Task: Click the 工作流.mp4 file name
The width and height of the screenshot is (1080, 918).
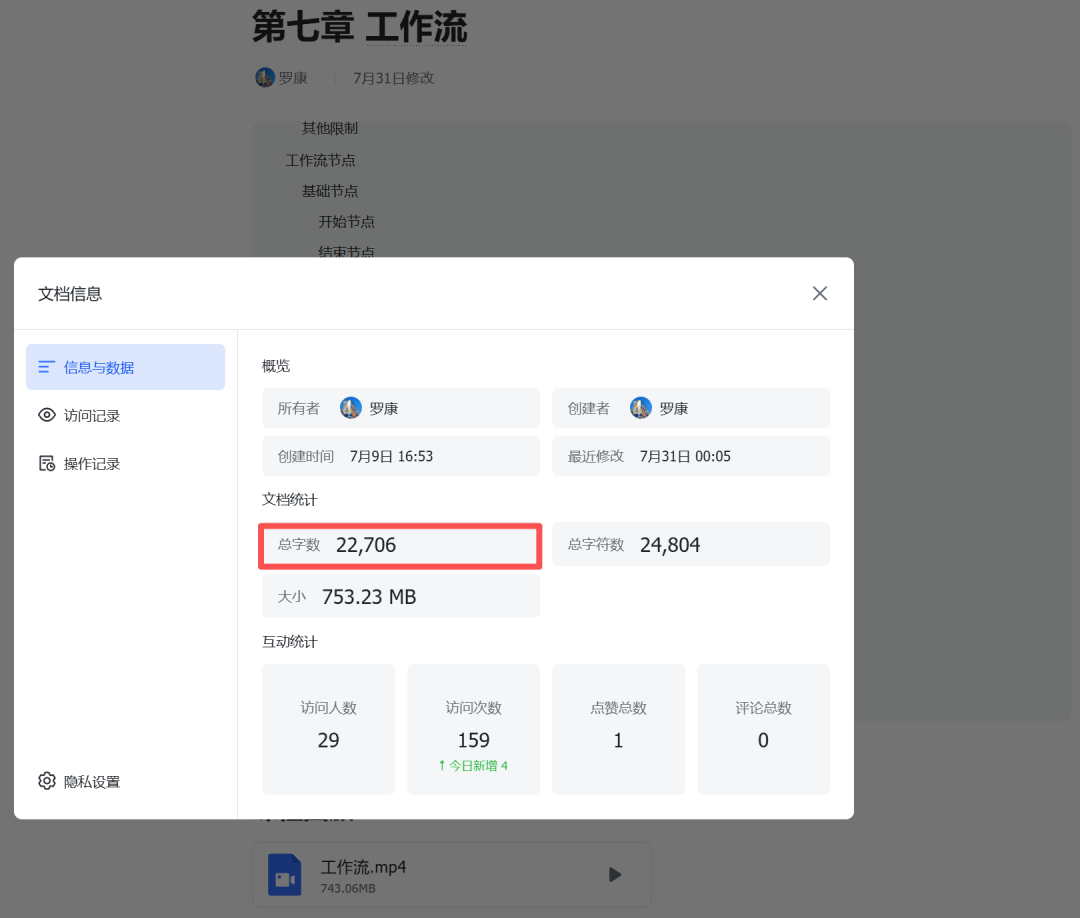Action: pyautogui.click(x=363, y=867)
